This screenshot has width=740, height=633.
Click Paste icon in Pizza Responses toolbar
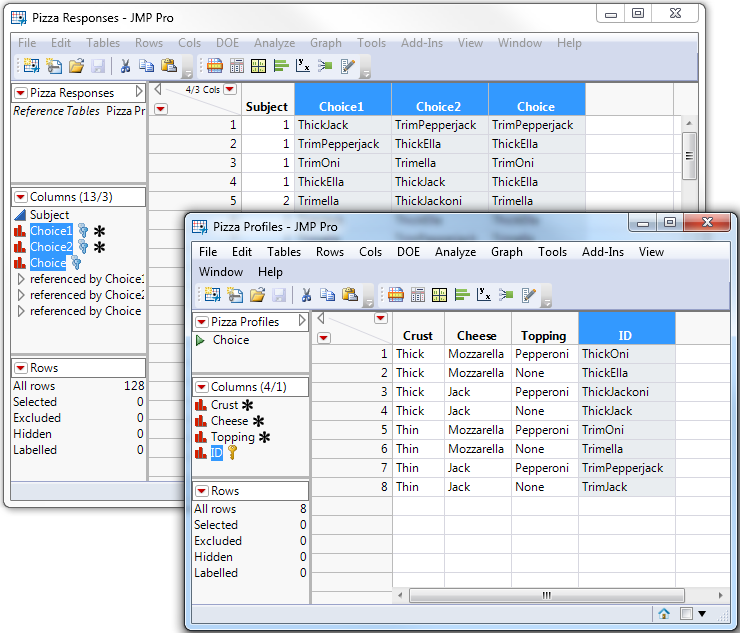pyautogui.click(x=169, y=66)
